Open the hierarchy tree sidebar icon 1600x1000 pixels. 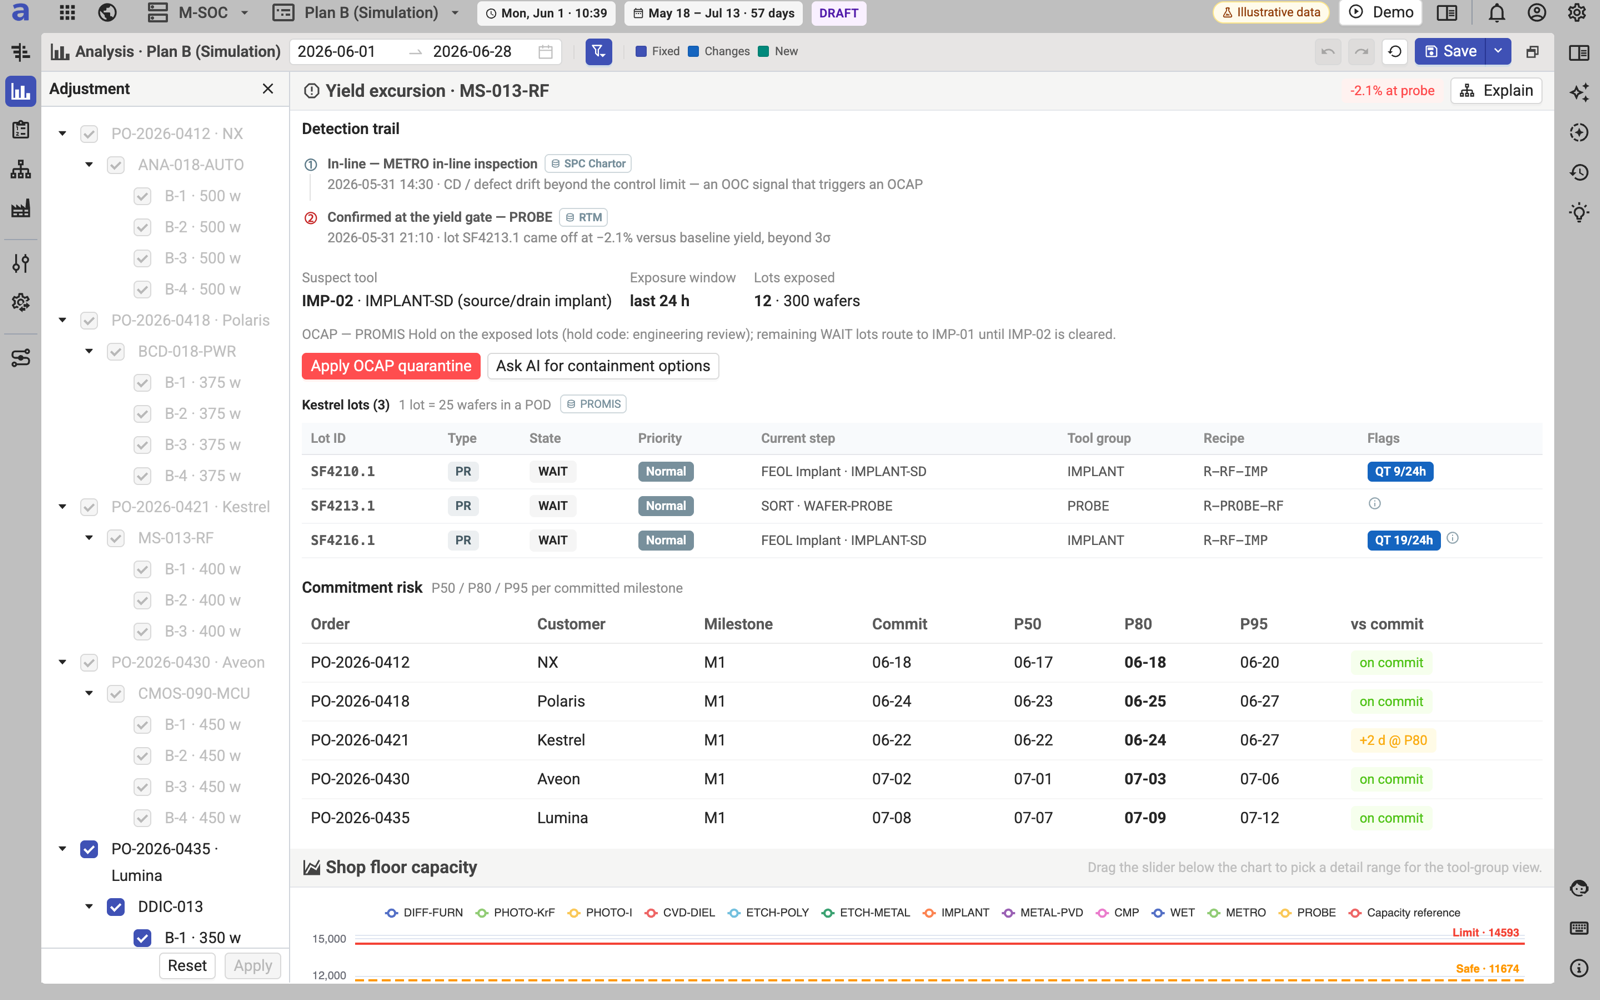pyautogui.click(x=20, y=170)
